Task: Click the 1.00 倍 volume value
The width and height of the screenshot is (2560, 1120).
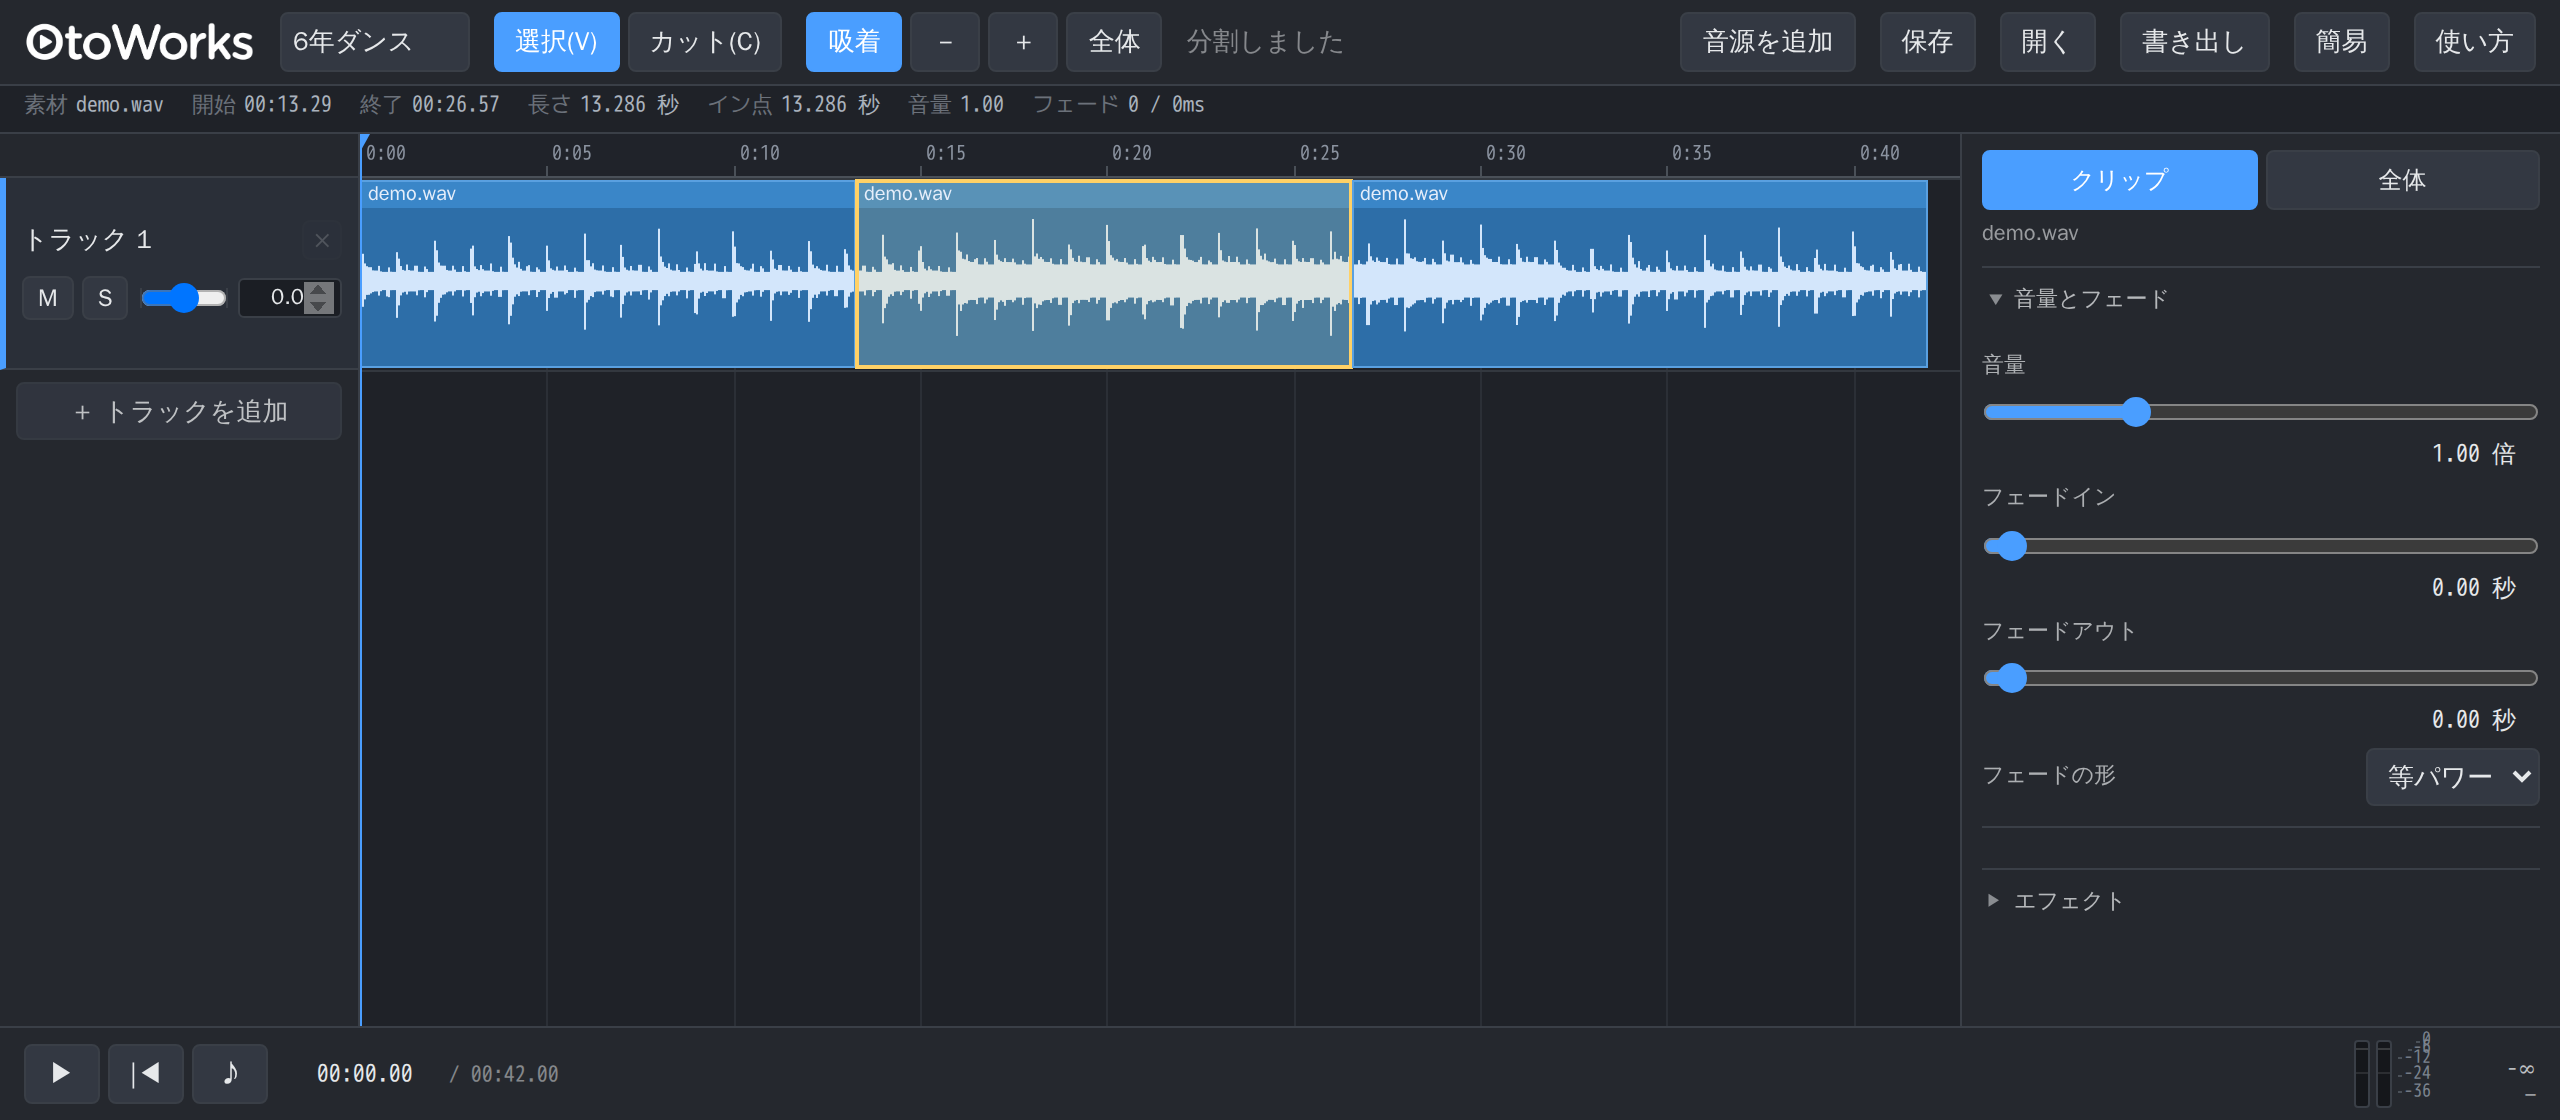Action: tap(2474, 454)
